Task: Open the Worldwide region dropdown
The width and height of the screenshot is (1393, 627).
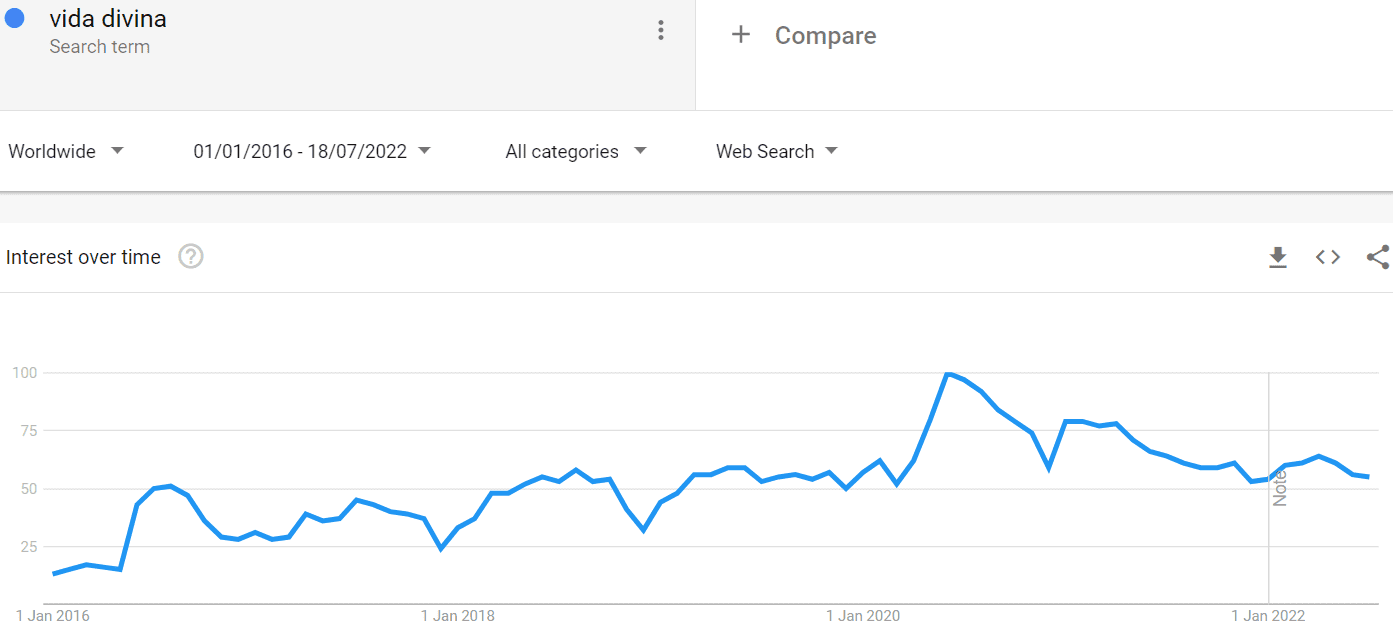Action: coord(66,151)
